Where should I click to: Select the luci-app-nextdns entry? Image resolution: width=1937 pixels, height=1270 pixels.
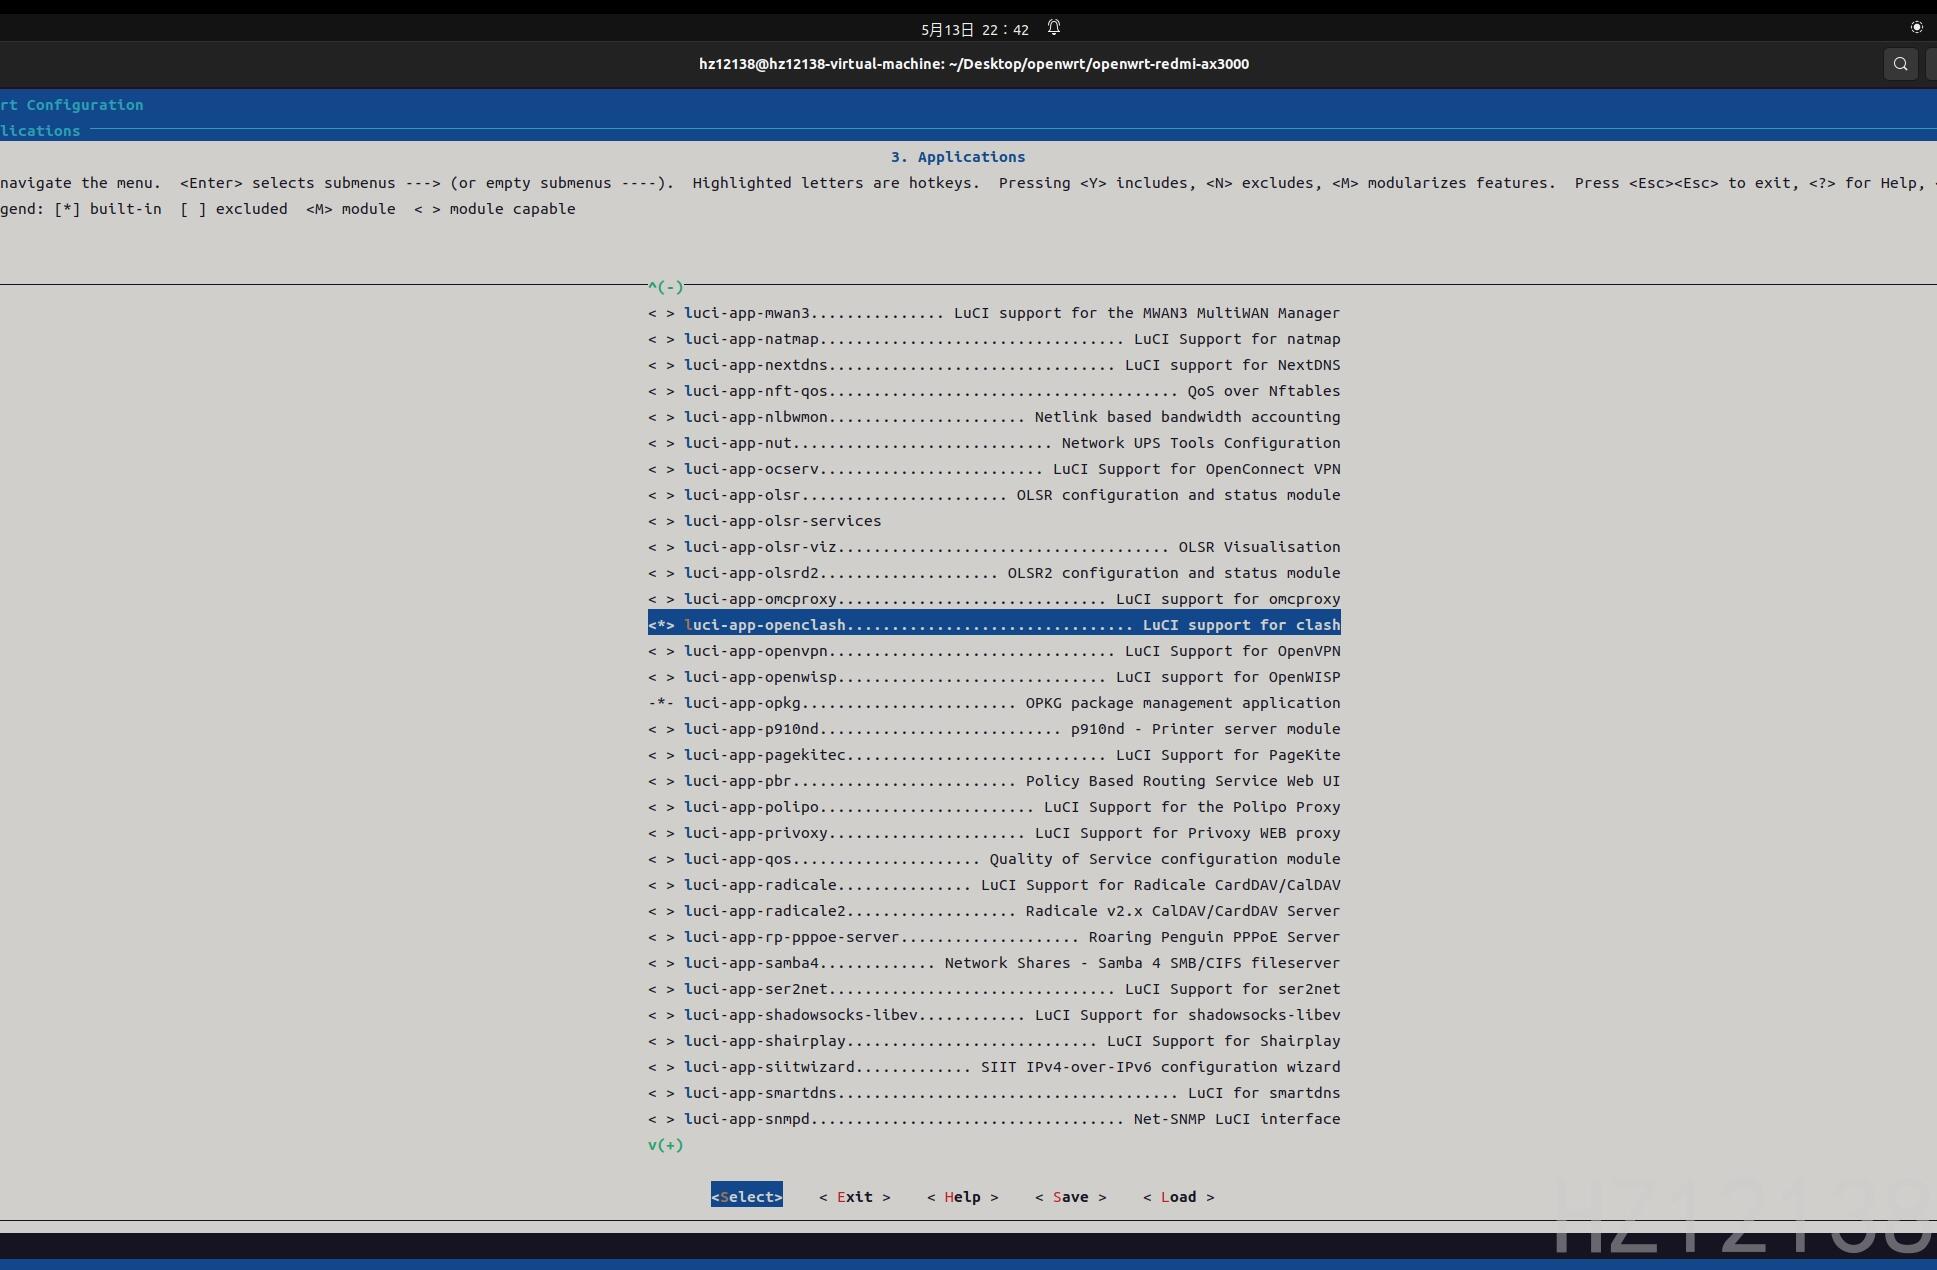[x=994, y=365]
